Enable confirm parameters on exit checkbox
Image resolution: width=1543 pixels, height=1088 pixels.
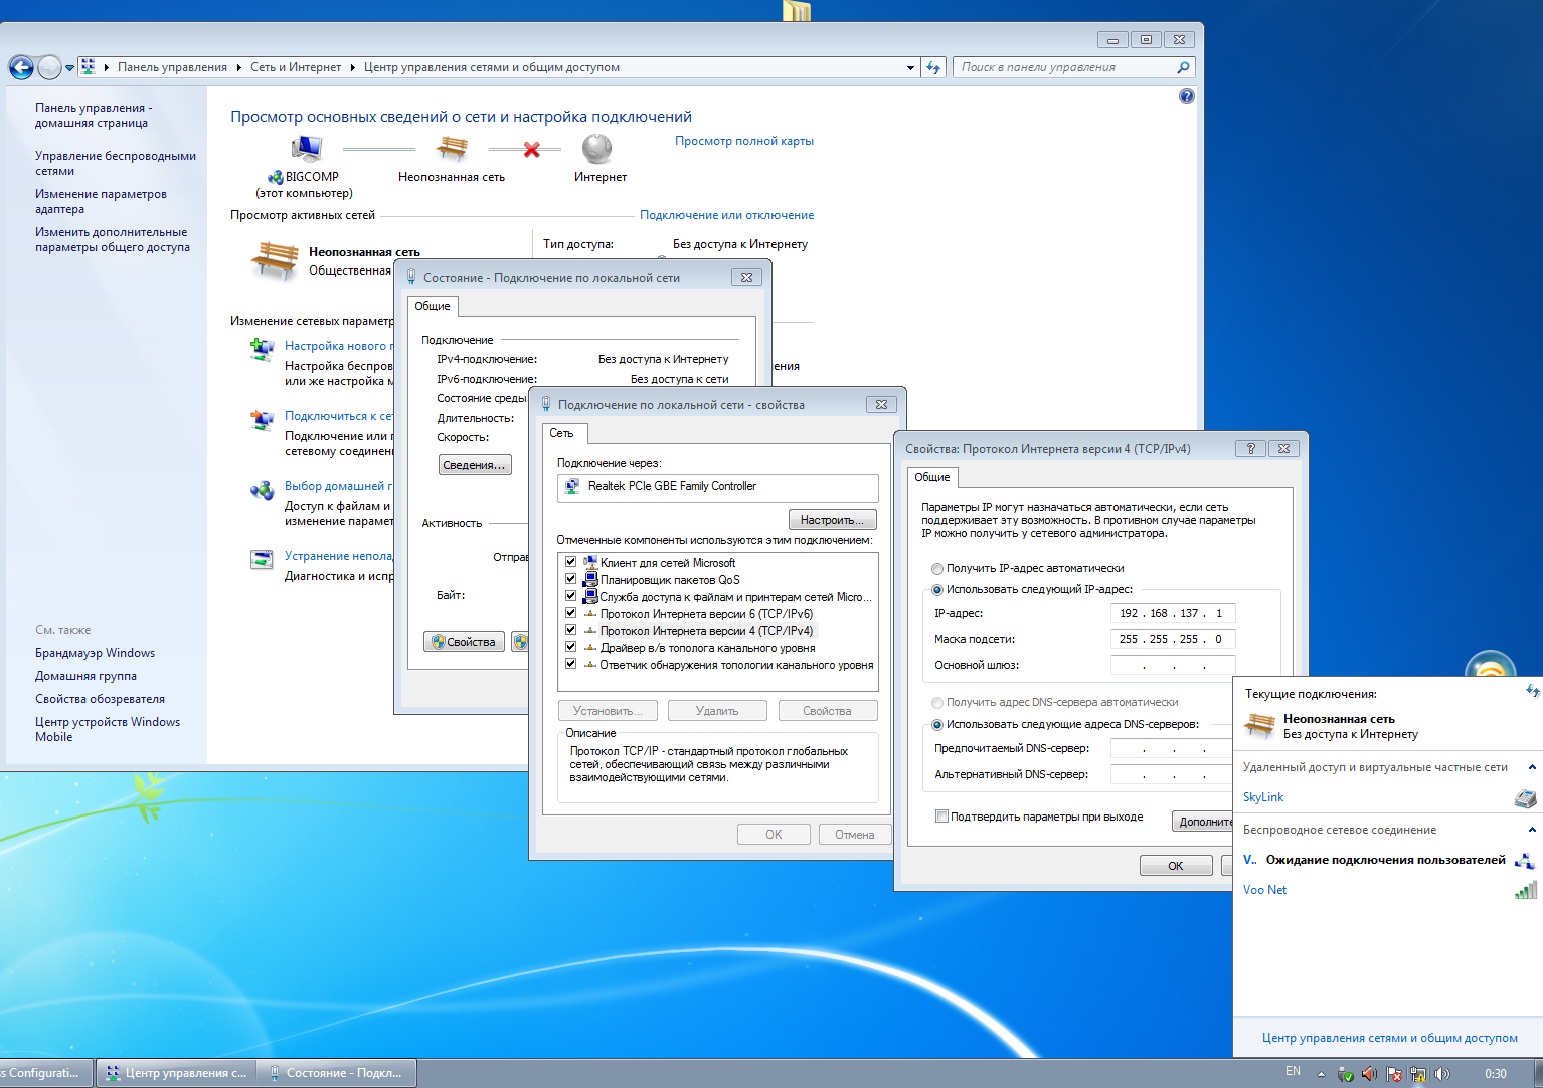941,816
